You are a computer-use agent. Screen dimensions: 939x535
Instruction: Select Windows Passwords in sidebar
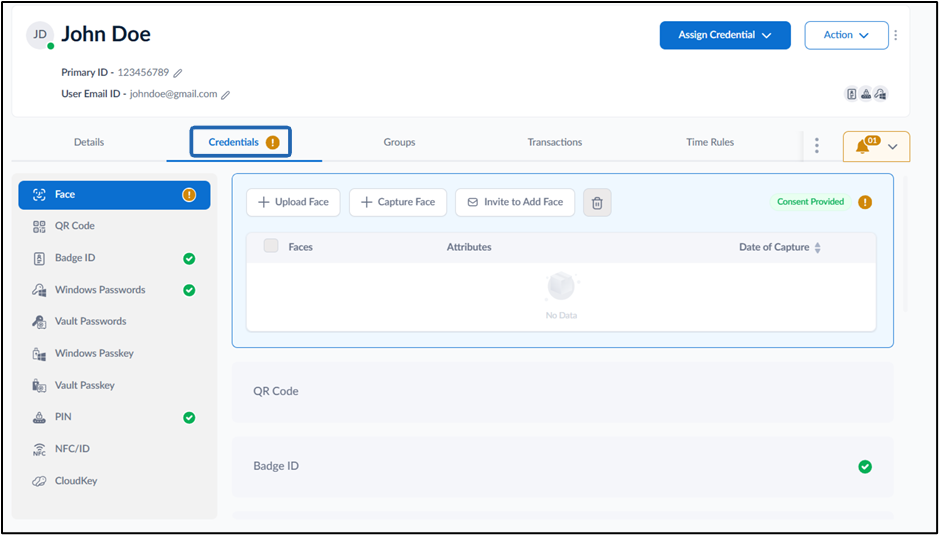[114, 290]
